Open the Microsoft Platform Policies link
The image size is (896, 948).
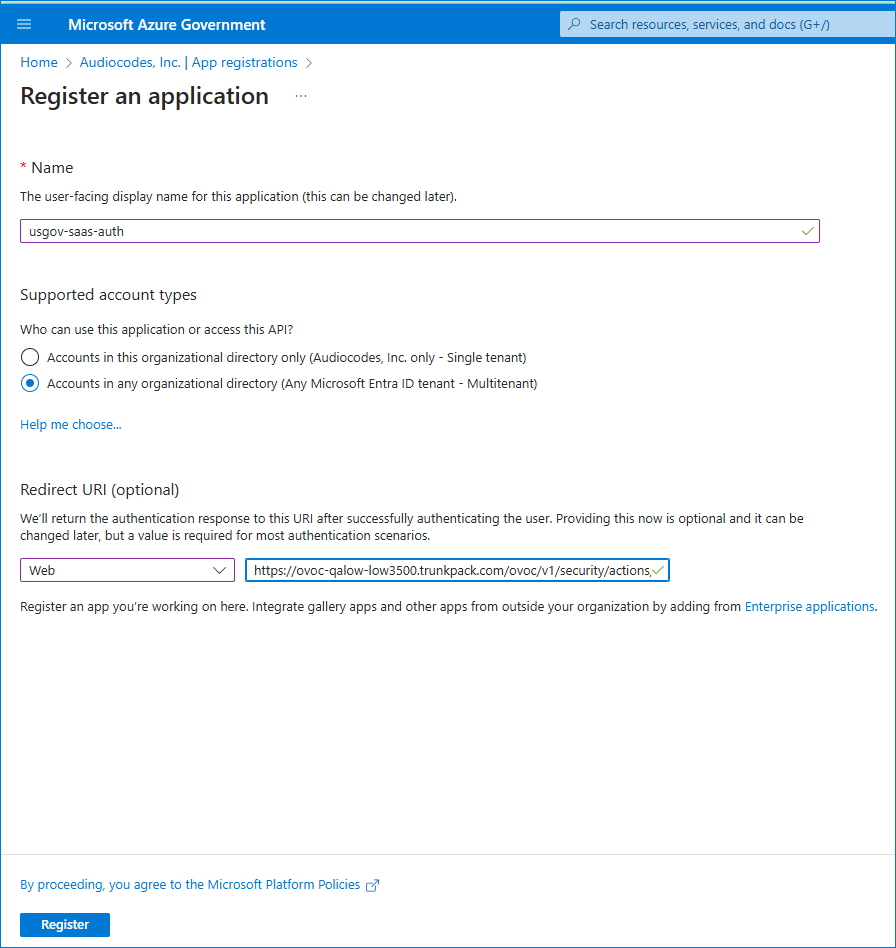pyautogui.click(x=190, y=885)
